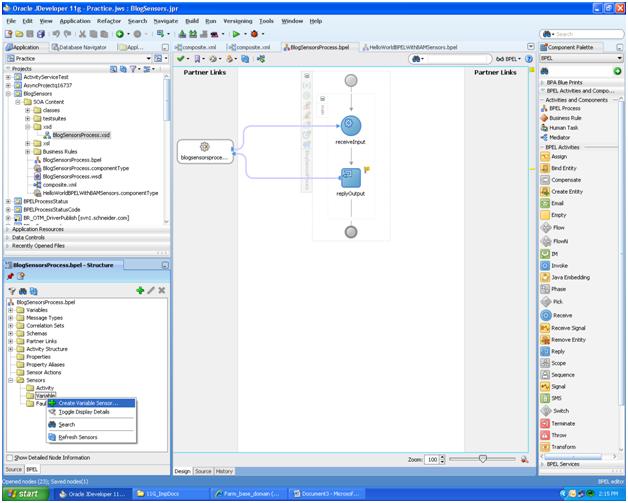Click the top-right Search input field
This screenshot has height=503, width=628.
point(588,34)
